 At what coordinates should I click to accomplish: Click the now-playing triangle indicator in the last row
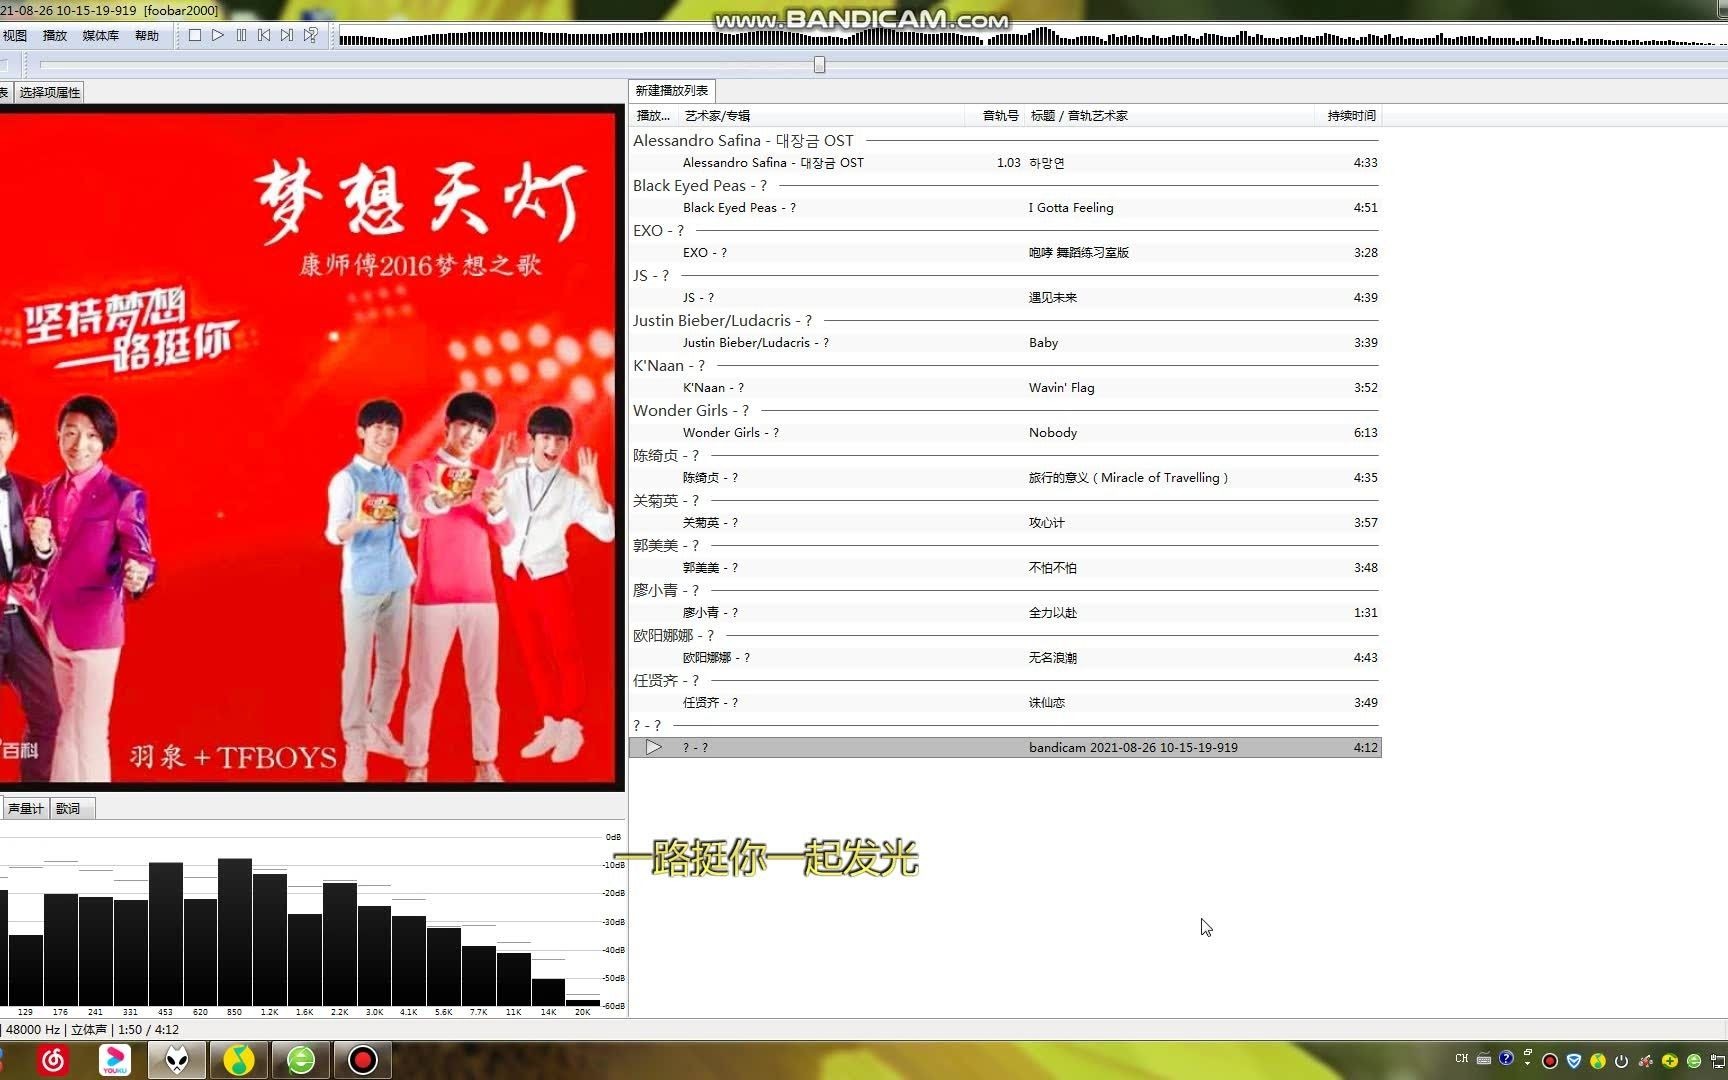(653, 747)
